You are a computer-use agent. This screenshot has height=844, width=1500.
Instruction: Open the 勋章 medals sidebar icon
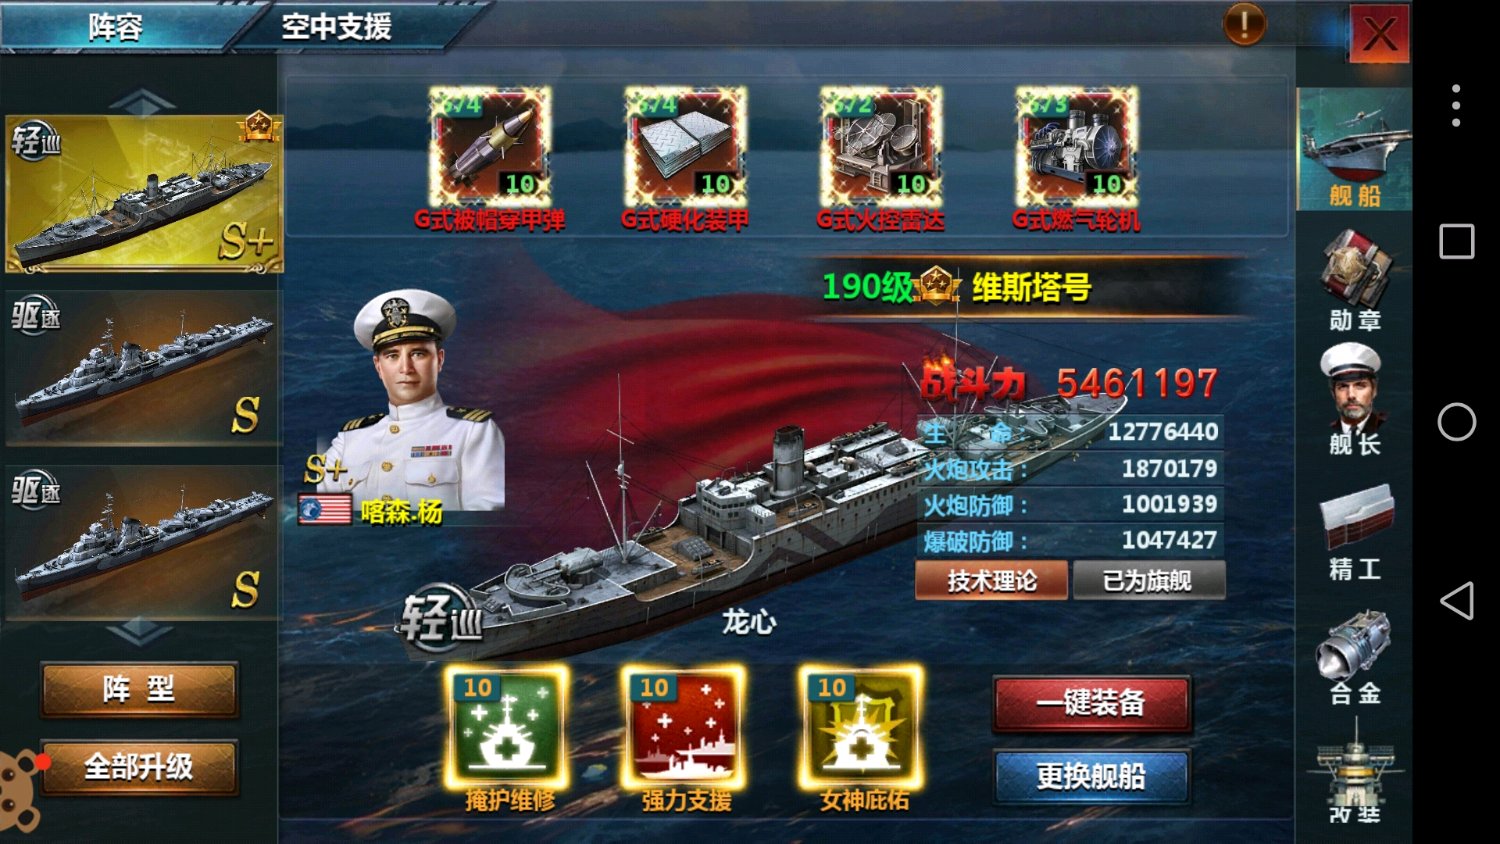click(1355, 280)
